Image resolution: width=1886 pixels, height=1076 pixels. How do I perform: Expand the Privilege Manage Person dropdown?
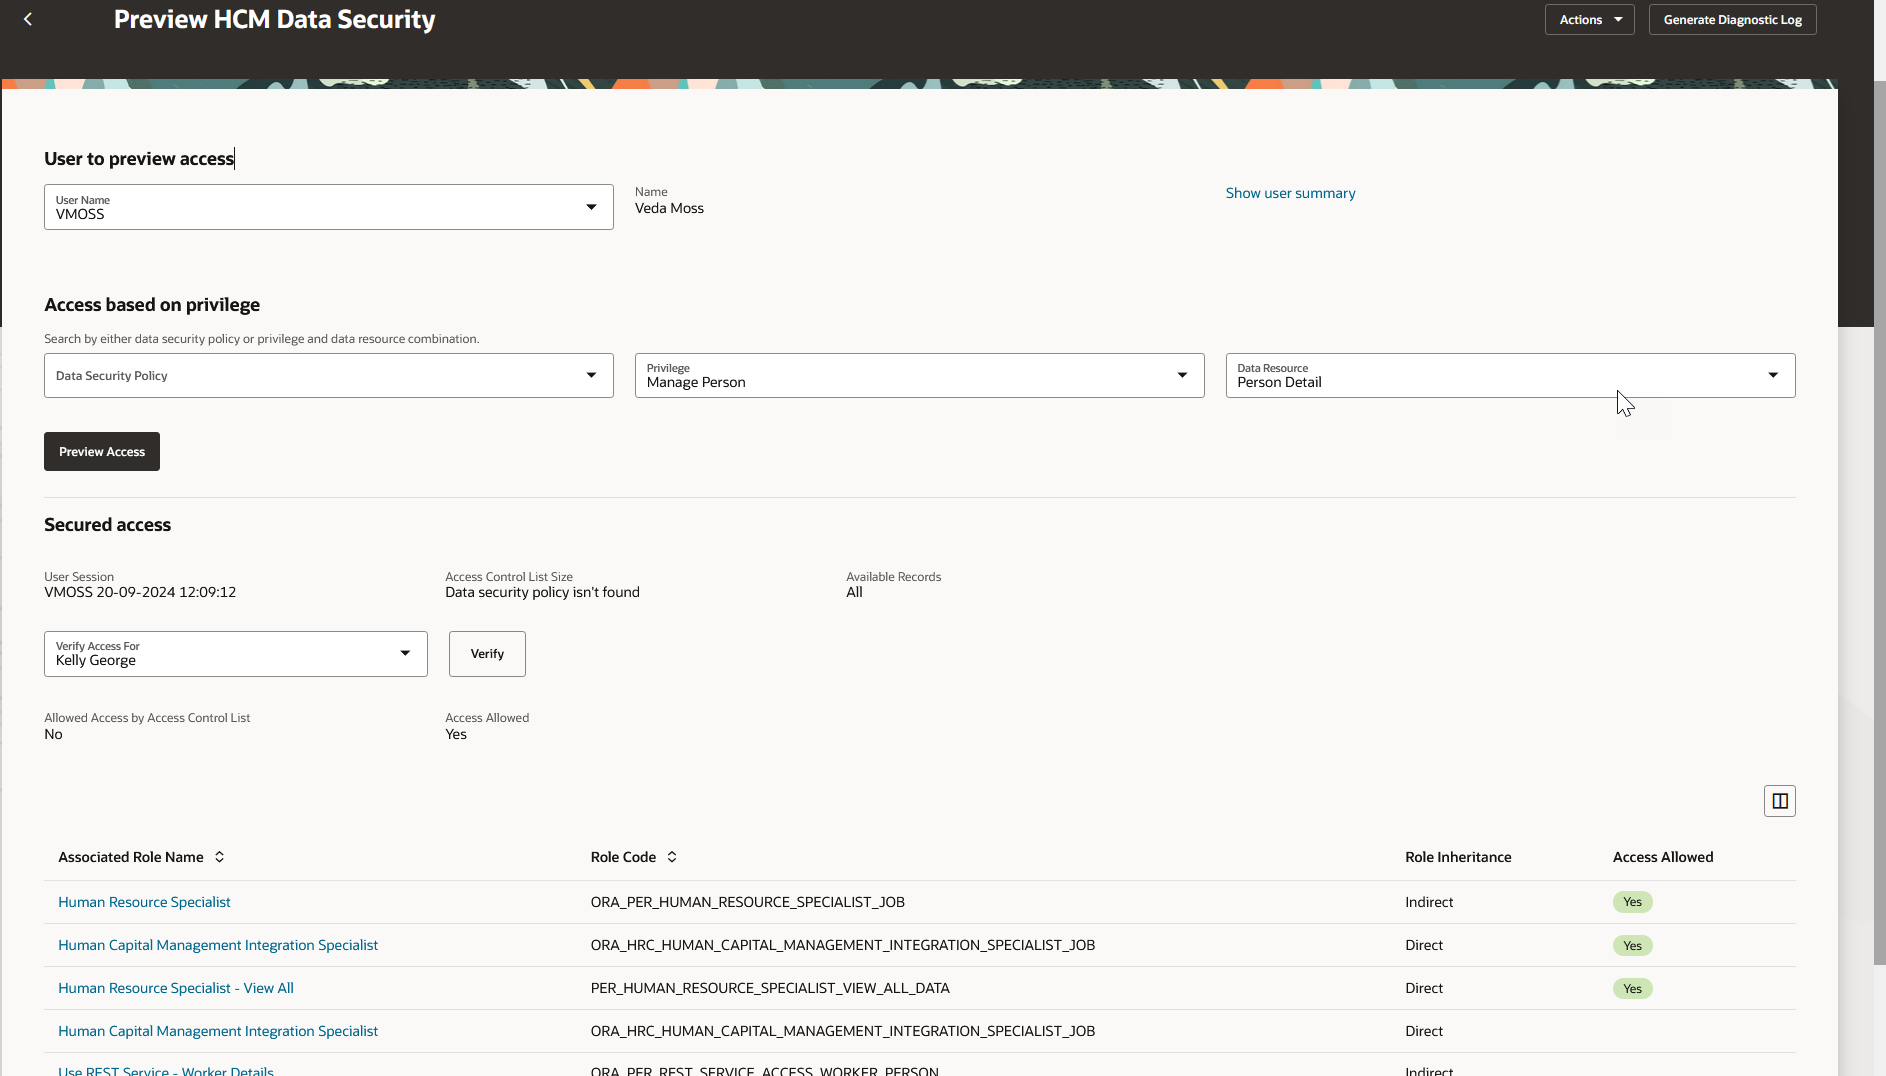pos(1182,375)
